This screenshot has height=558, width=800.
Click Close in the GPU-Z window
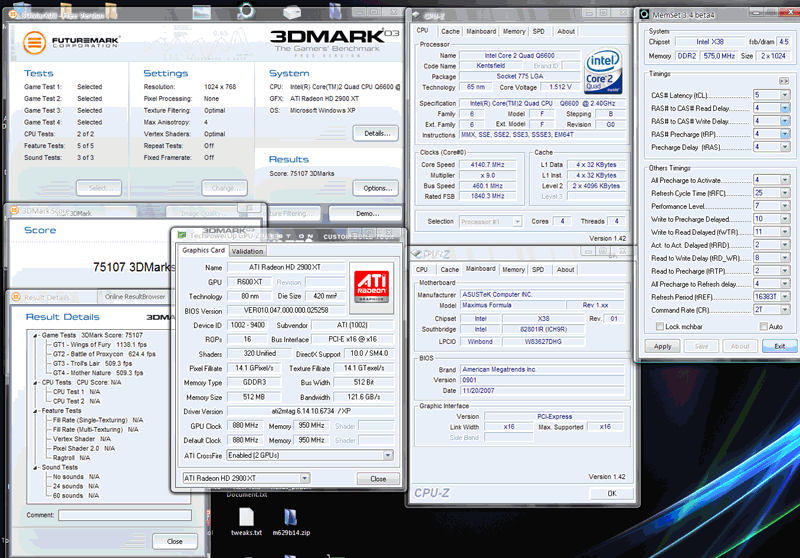point(378,478)
